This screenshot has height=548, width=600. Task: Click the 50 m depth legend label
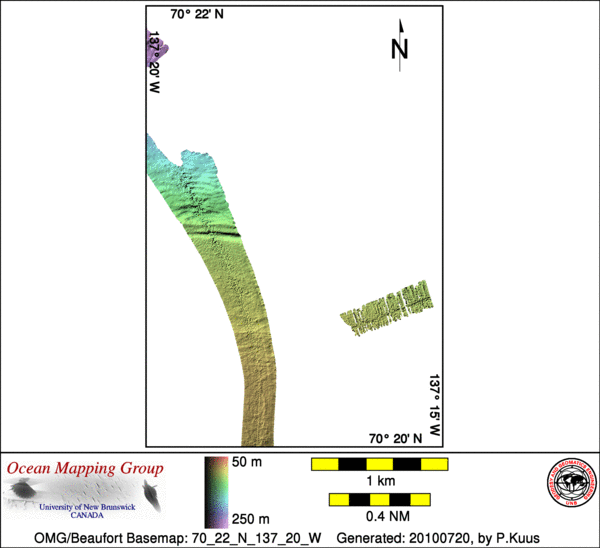point(246,466)
